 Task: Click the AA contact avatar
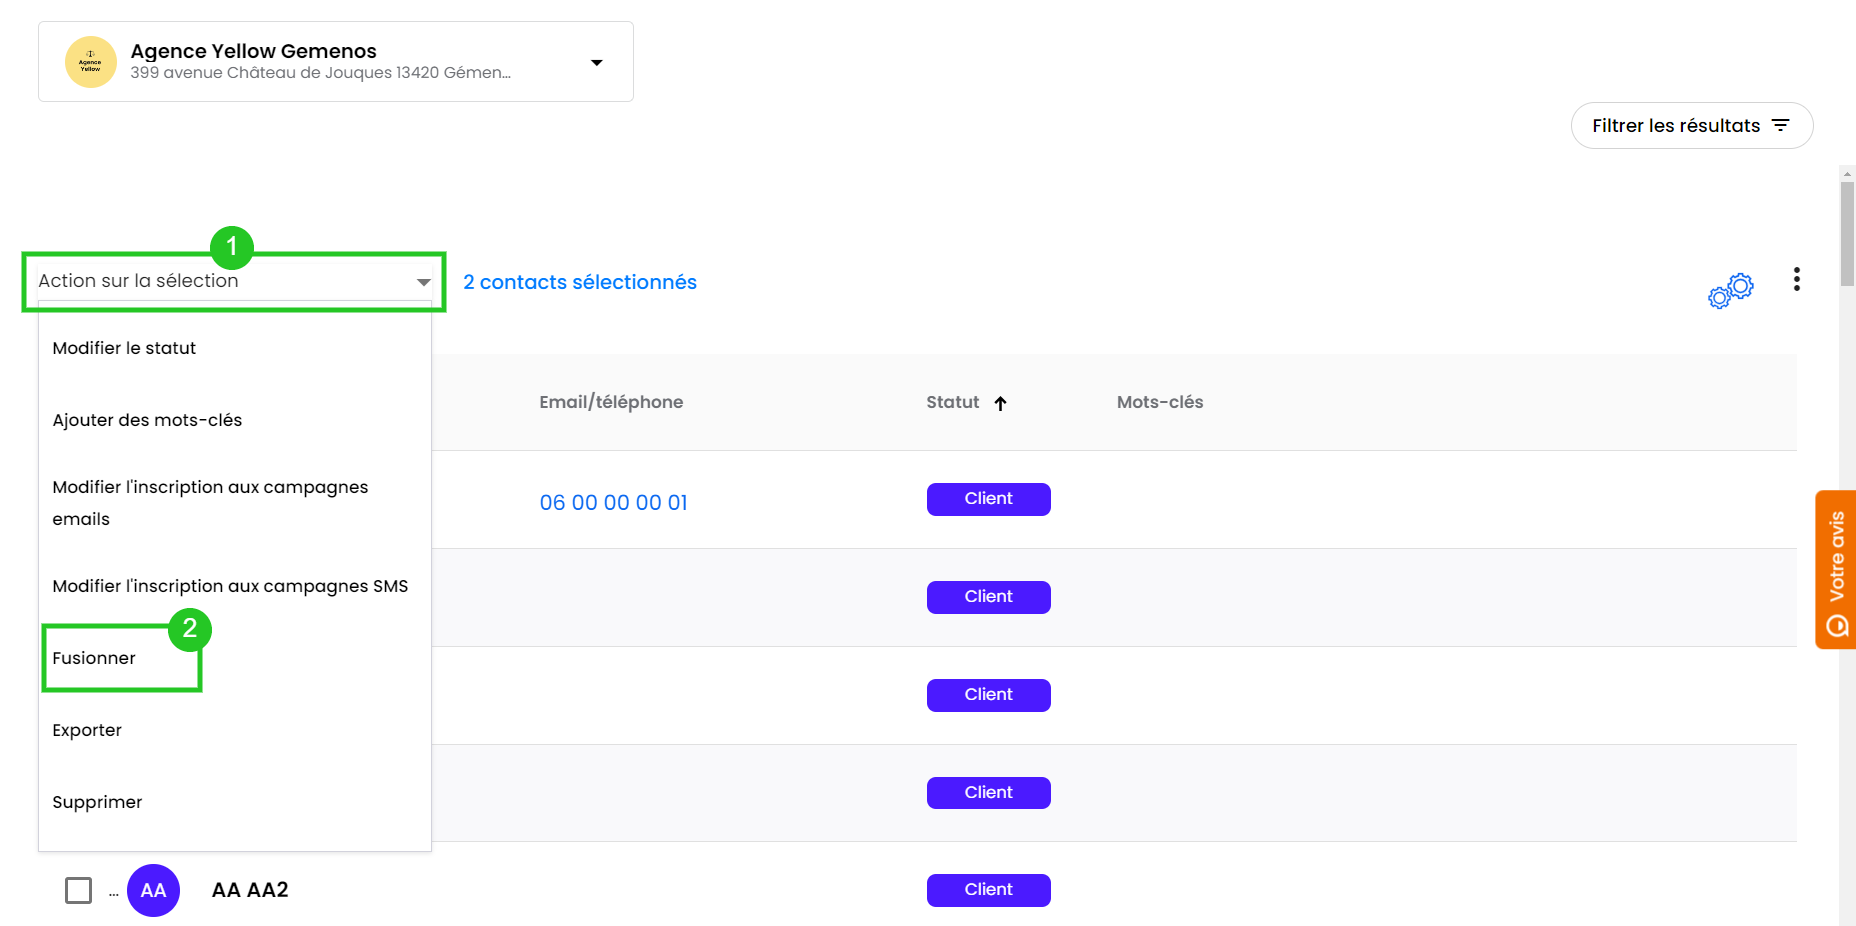click(x=153, y=890)
